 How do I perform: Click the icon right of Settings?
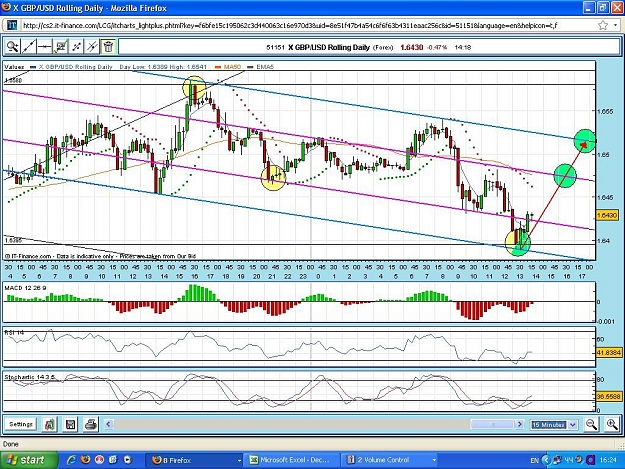49,424
